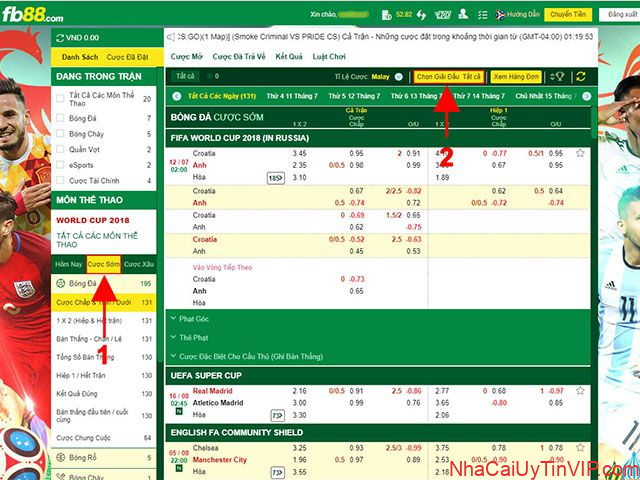Check Tất Cả Các Môn Thể Thao checkbox

[x=60, y=98]
